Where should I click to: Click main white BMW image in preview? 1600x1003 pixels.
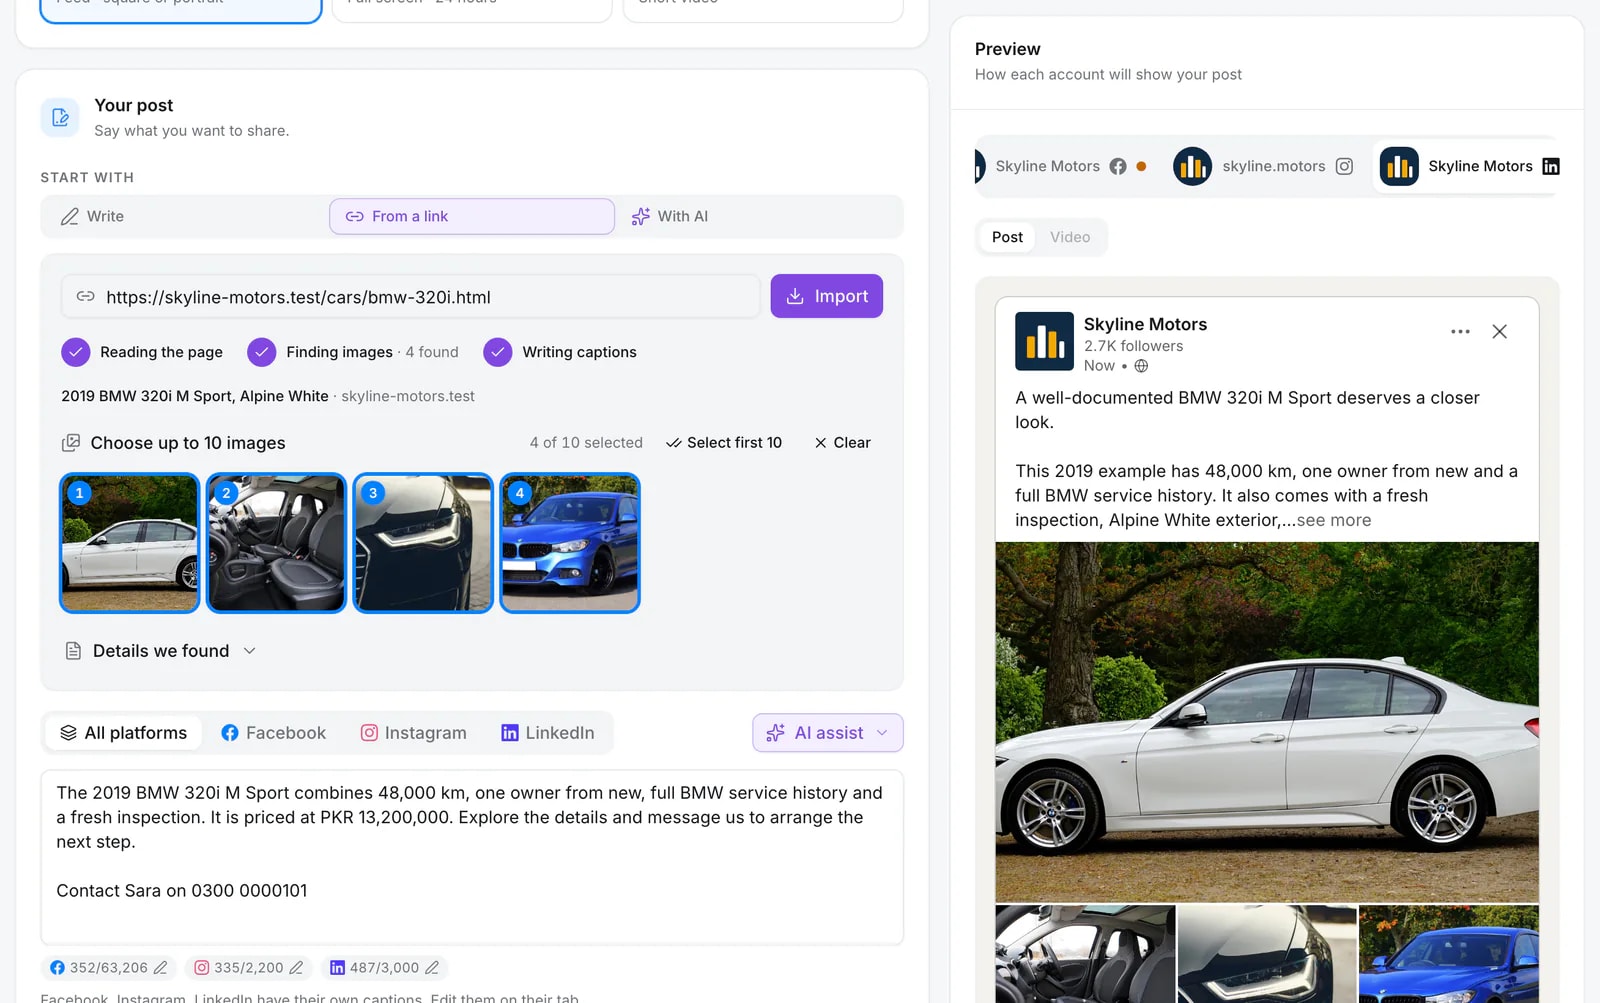click(x=1267, y=722)
